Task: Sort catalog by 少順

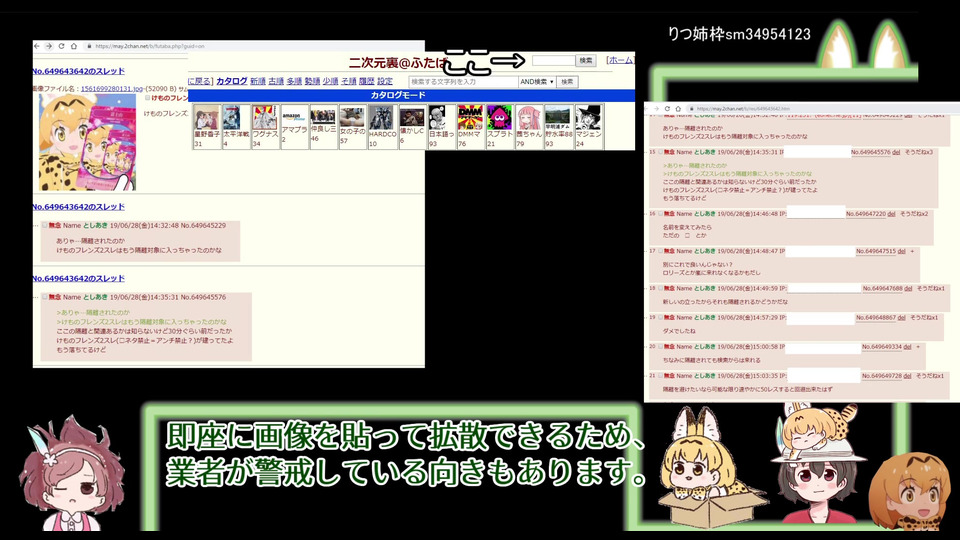Action: (x=331, y=81)
